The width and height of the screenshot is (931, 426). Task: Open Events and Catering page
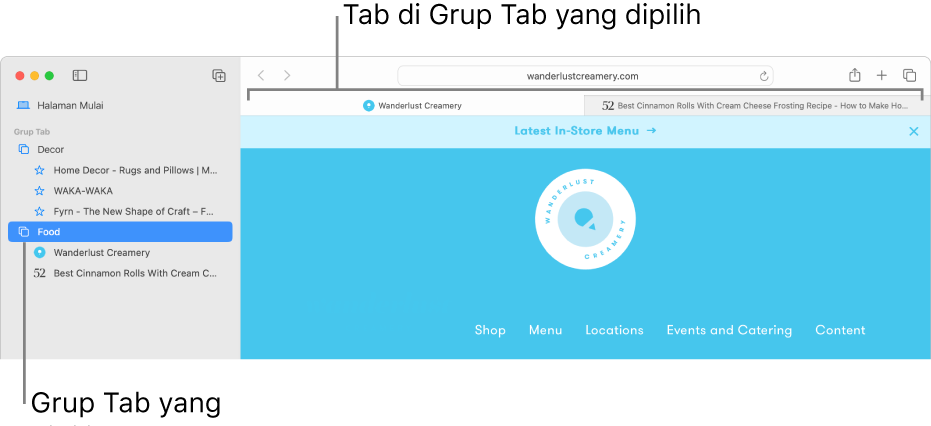coord(729,330)
